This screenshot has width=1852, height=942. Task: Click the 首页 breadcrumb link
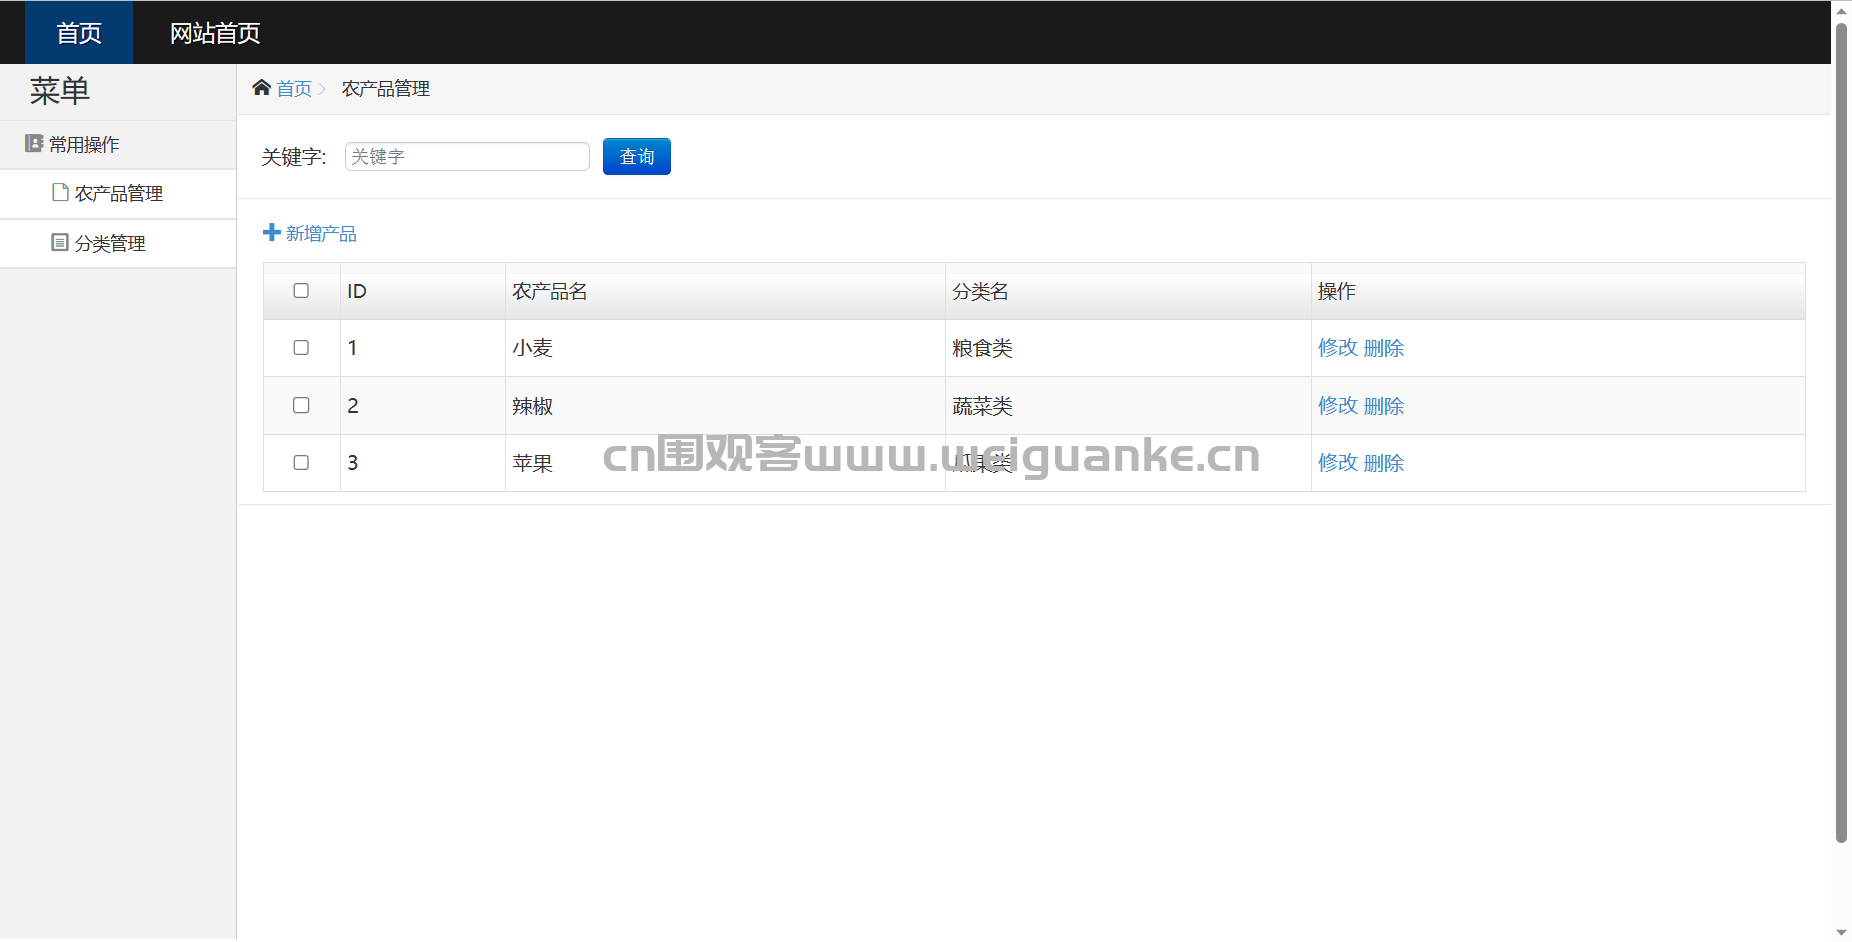(294, 89)
